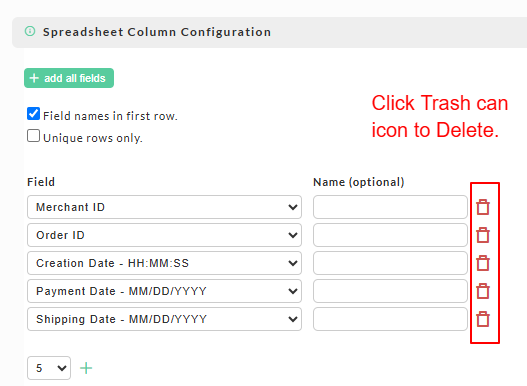The image size is (527, 386).
Task: Open Creation Date - HH:MM:SS dropdown
Action: coord(164,263)
